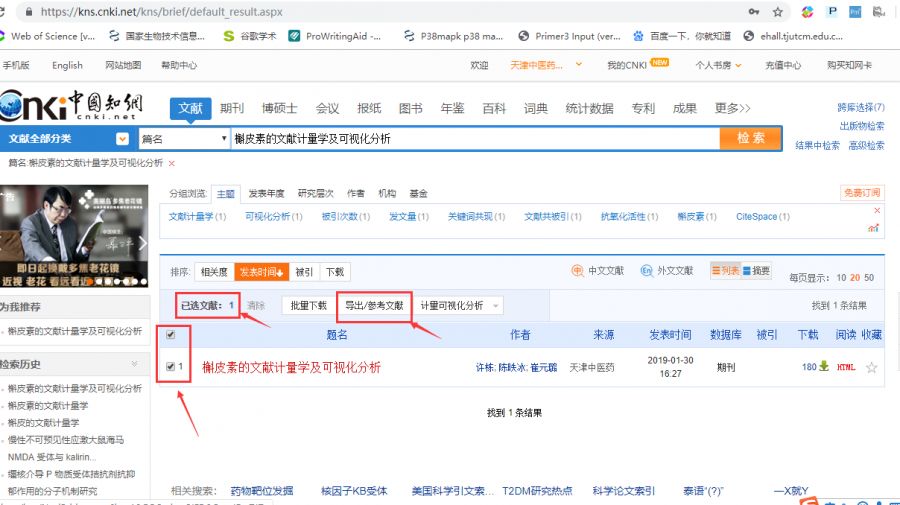
Task: Bookmark this page with star icon
Action: tap(778, 11)
